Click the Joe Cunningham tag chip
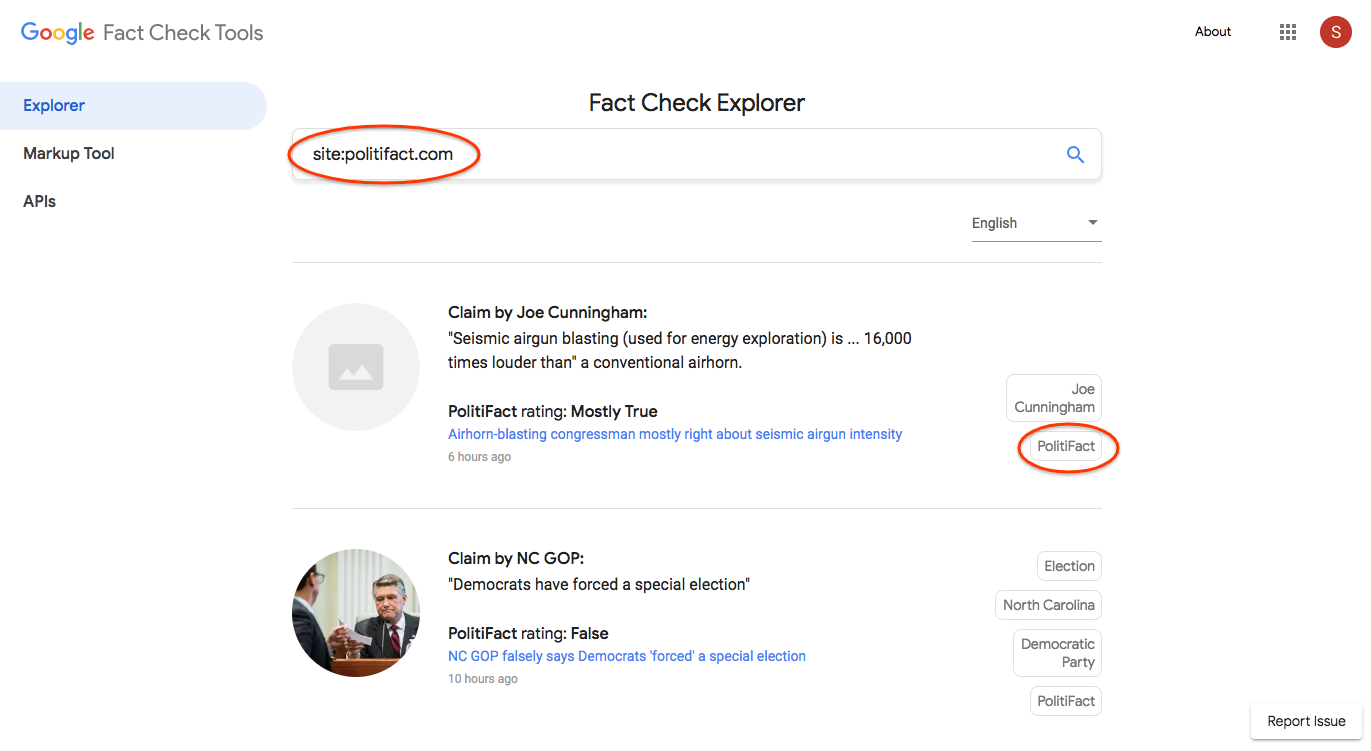 coord(1054,398)
